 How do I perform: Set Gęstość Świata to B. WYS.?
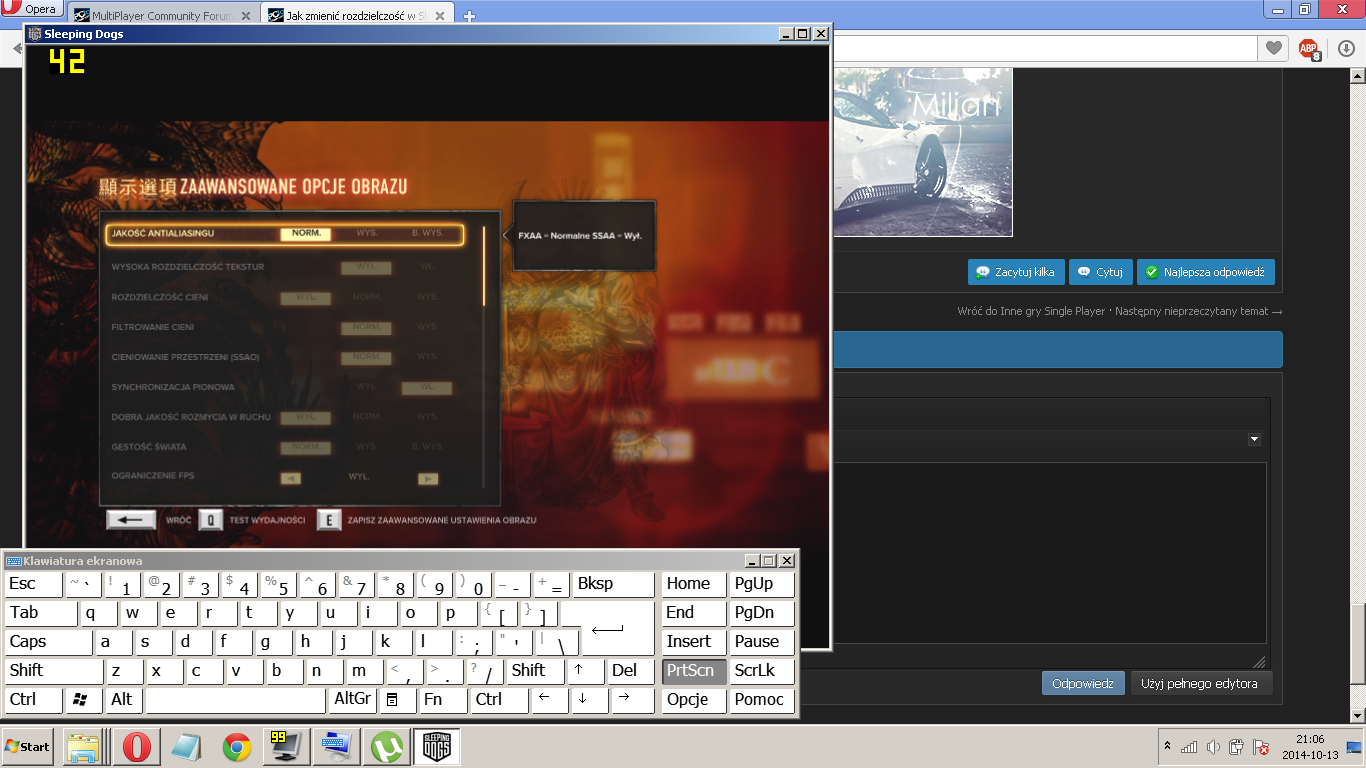[427, 447]
